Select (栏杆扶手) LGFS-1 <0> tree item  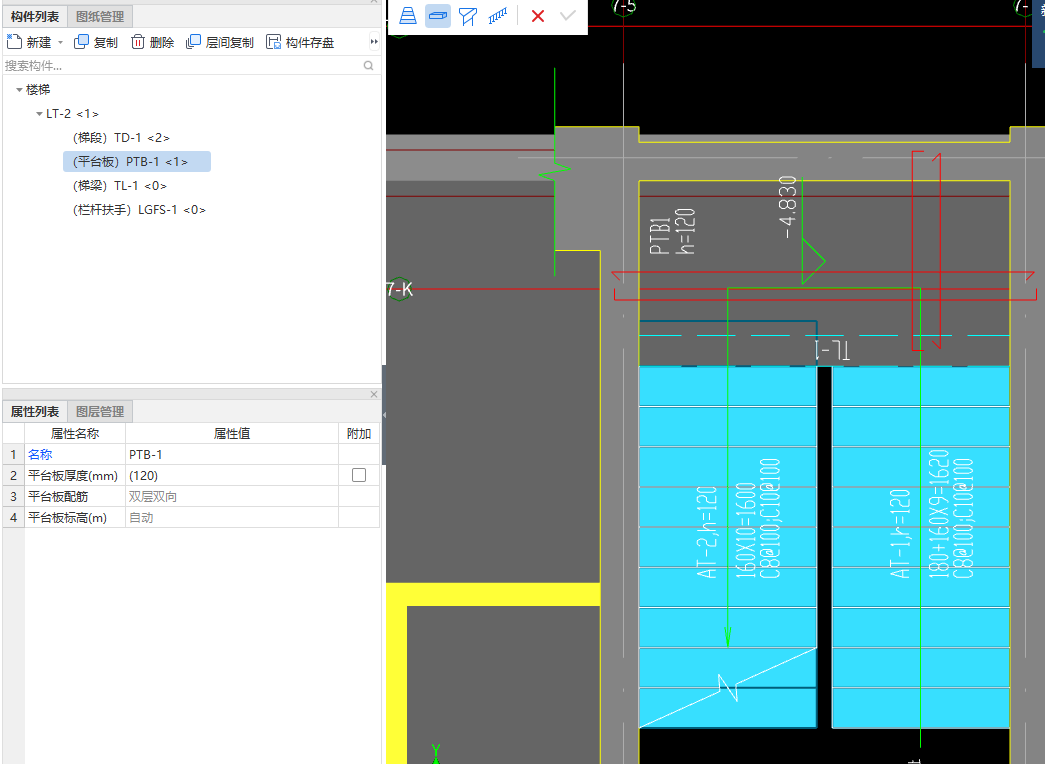139,209
